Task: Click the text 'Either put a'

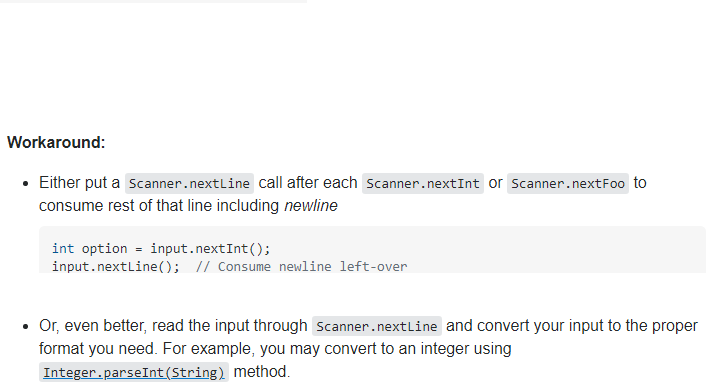Action: pos(79,183)
